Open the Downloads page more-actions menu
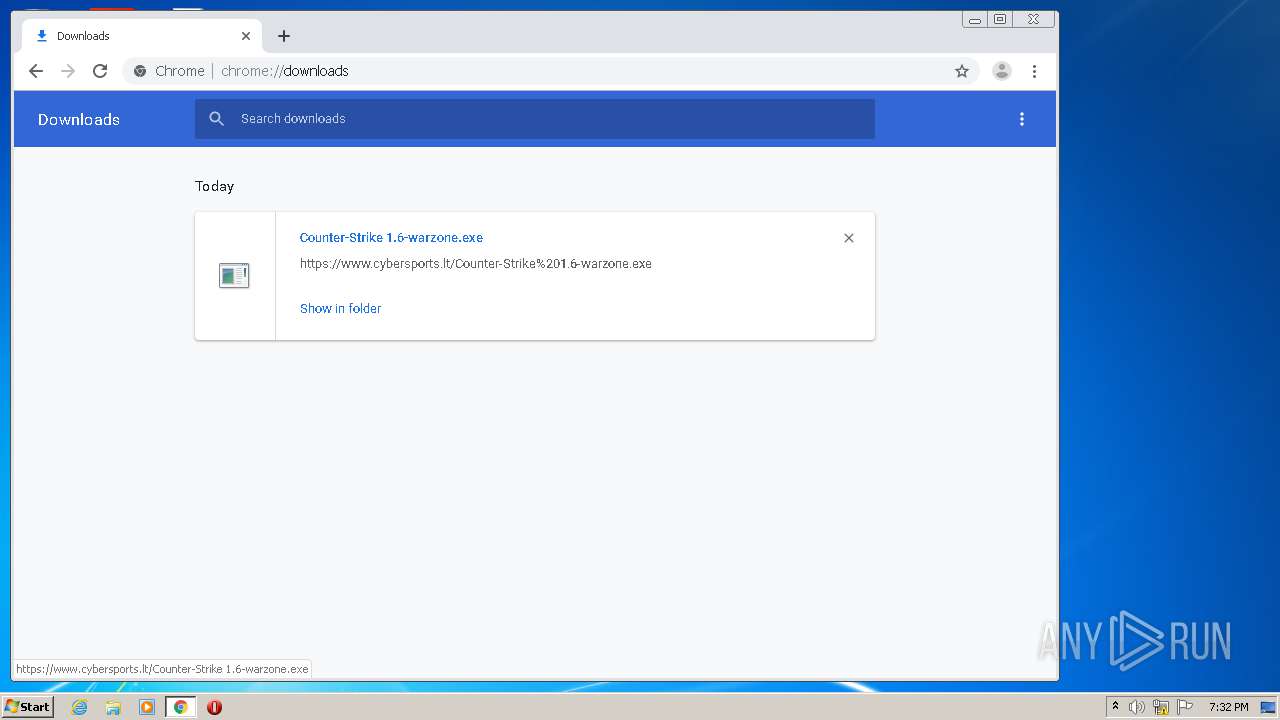The height and width of the screenshot is (720, 1280). click(x=1022, y=119)
